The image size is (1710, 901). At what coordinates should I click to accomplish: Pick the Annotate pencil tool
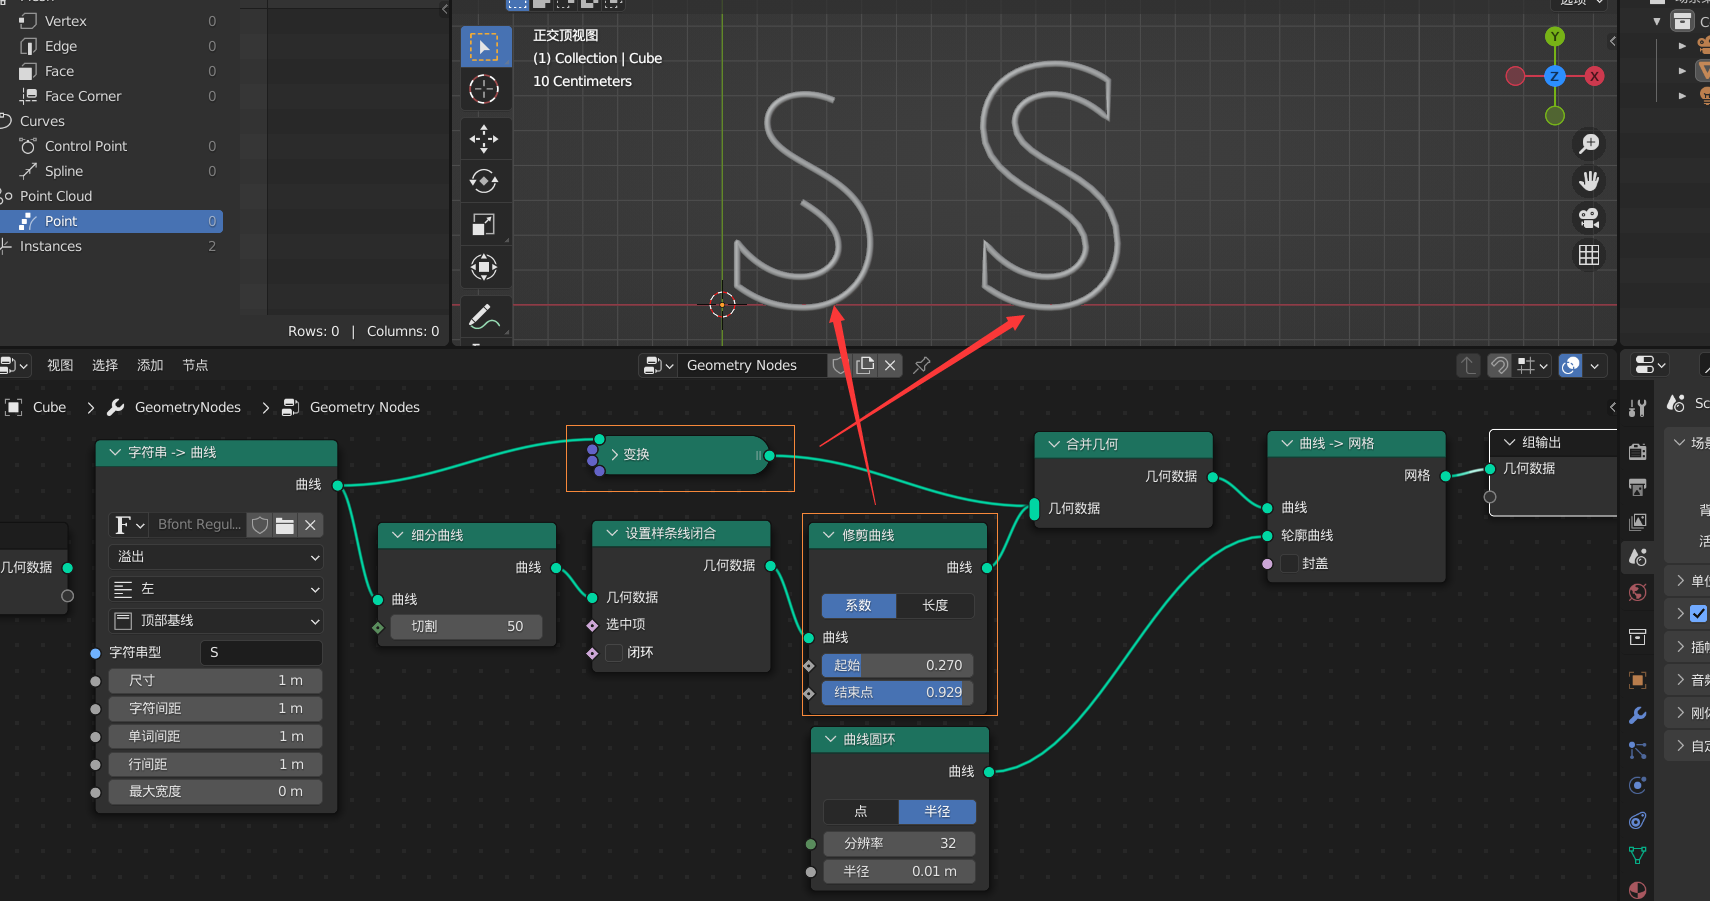tap(485, 316)
